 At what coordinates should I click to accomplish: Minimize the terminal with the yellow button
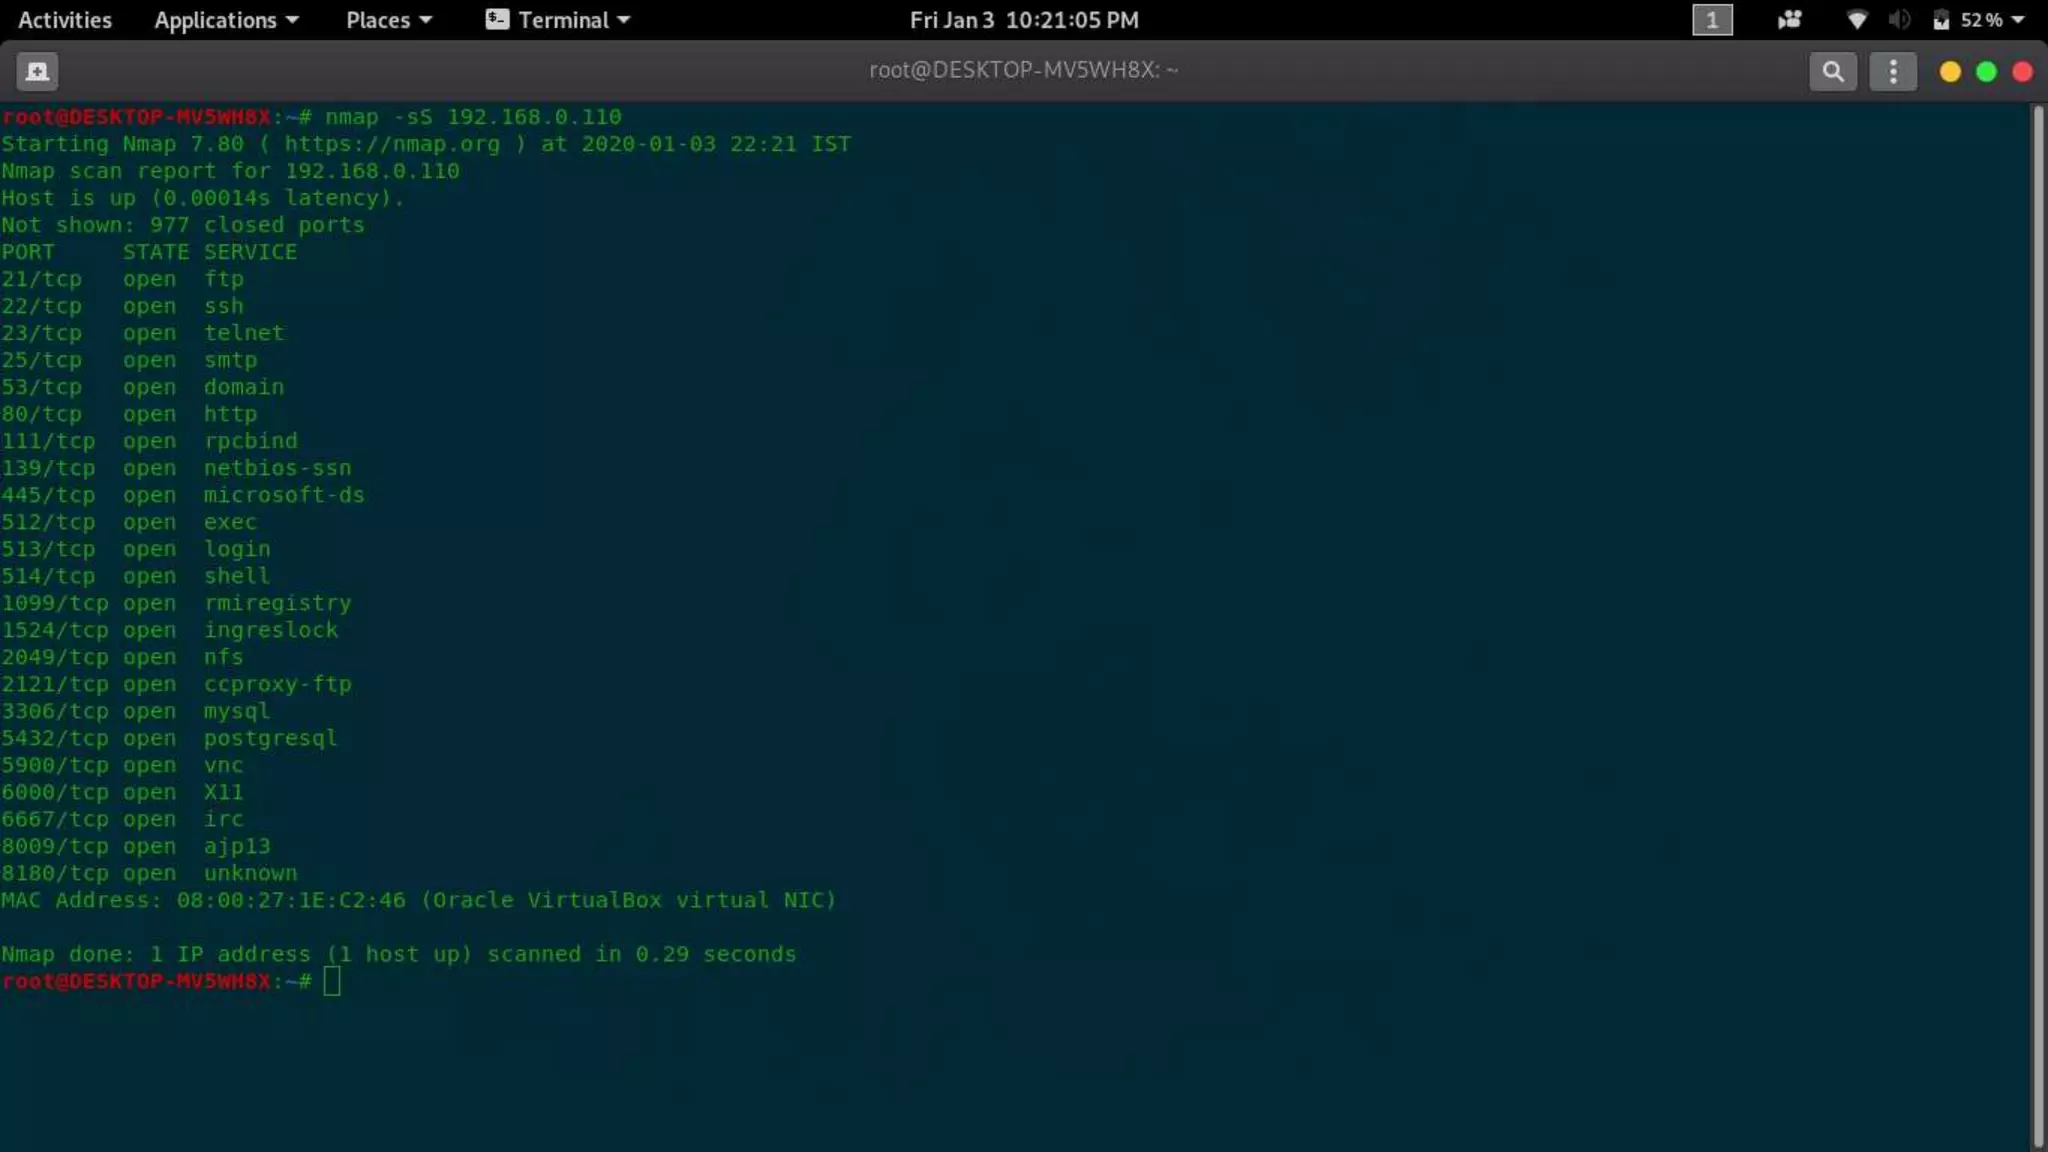click(x=1949, y=71)
